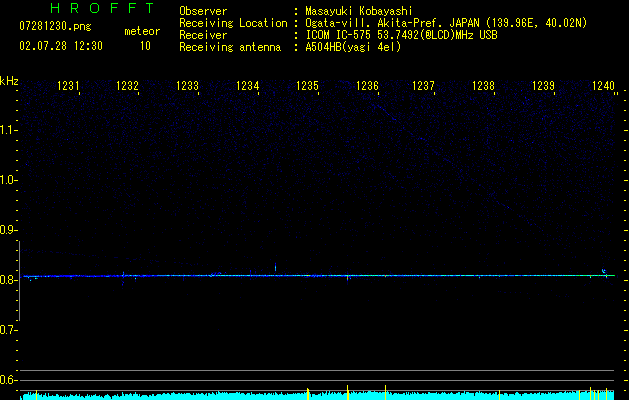Click the 1.1 kHz frequency label

(x=9, y=130)
